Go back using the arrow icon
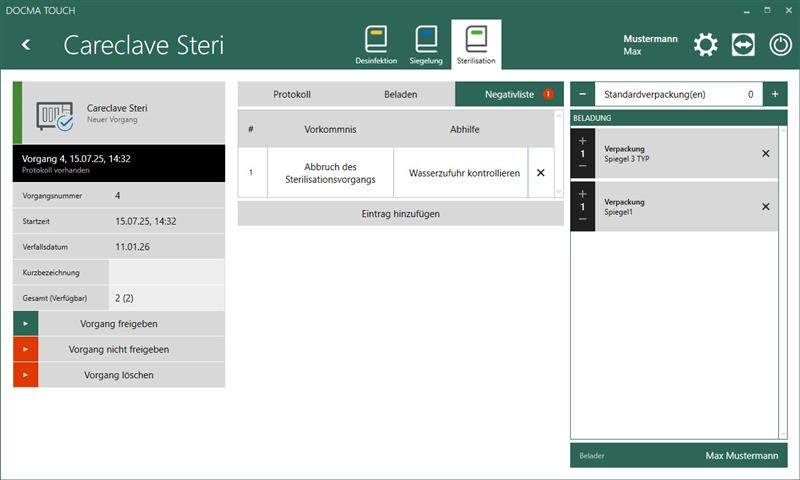 pos(26,45)
